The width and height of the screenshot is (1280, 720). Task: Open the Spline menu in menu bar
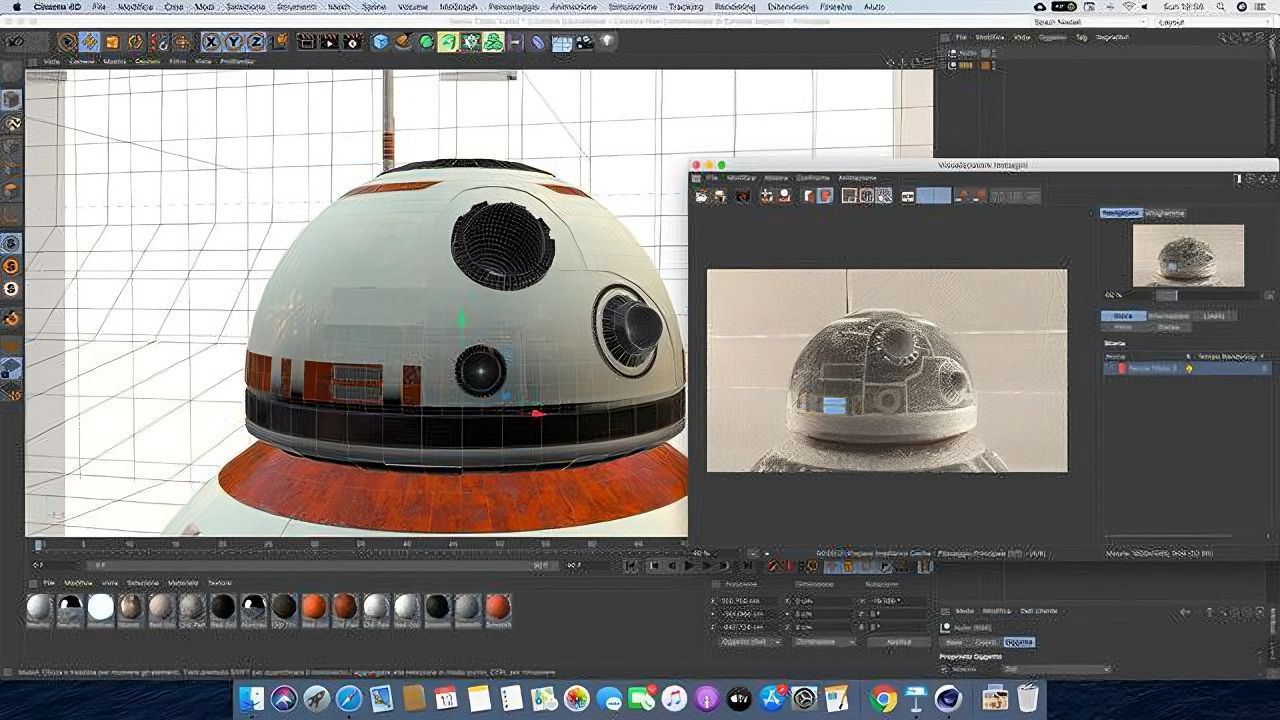tap(372, 6)
